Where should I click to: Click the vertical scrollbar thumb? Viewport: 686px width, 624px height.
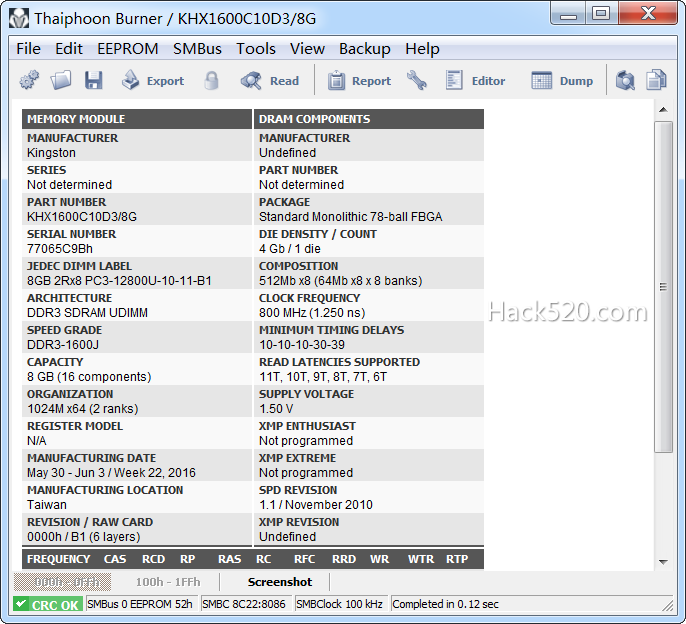coord(663,287)
